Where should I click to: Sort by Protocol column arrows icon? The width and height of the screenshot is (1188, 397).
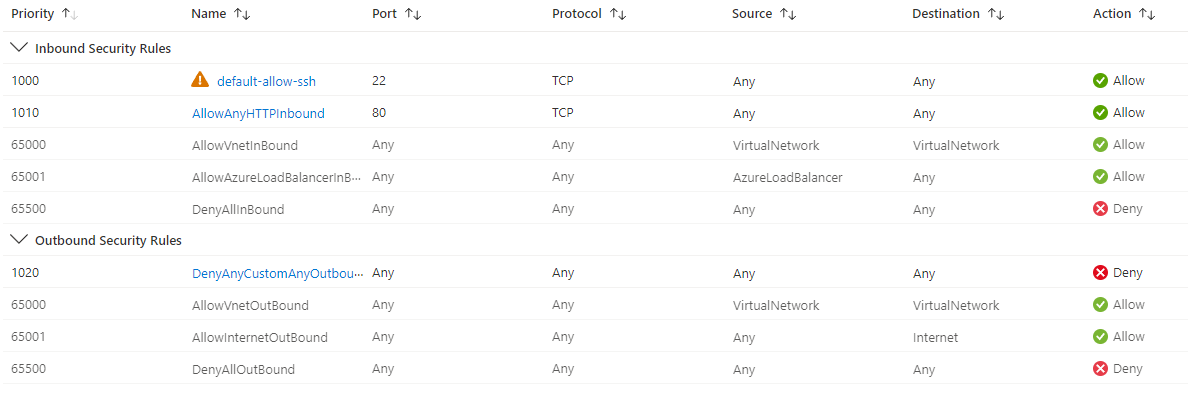pos(619,14)
